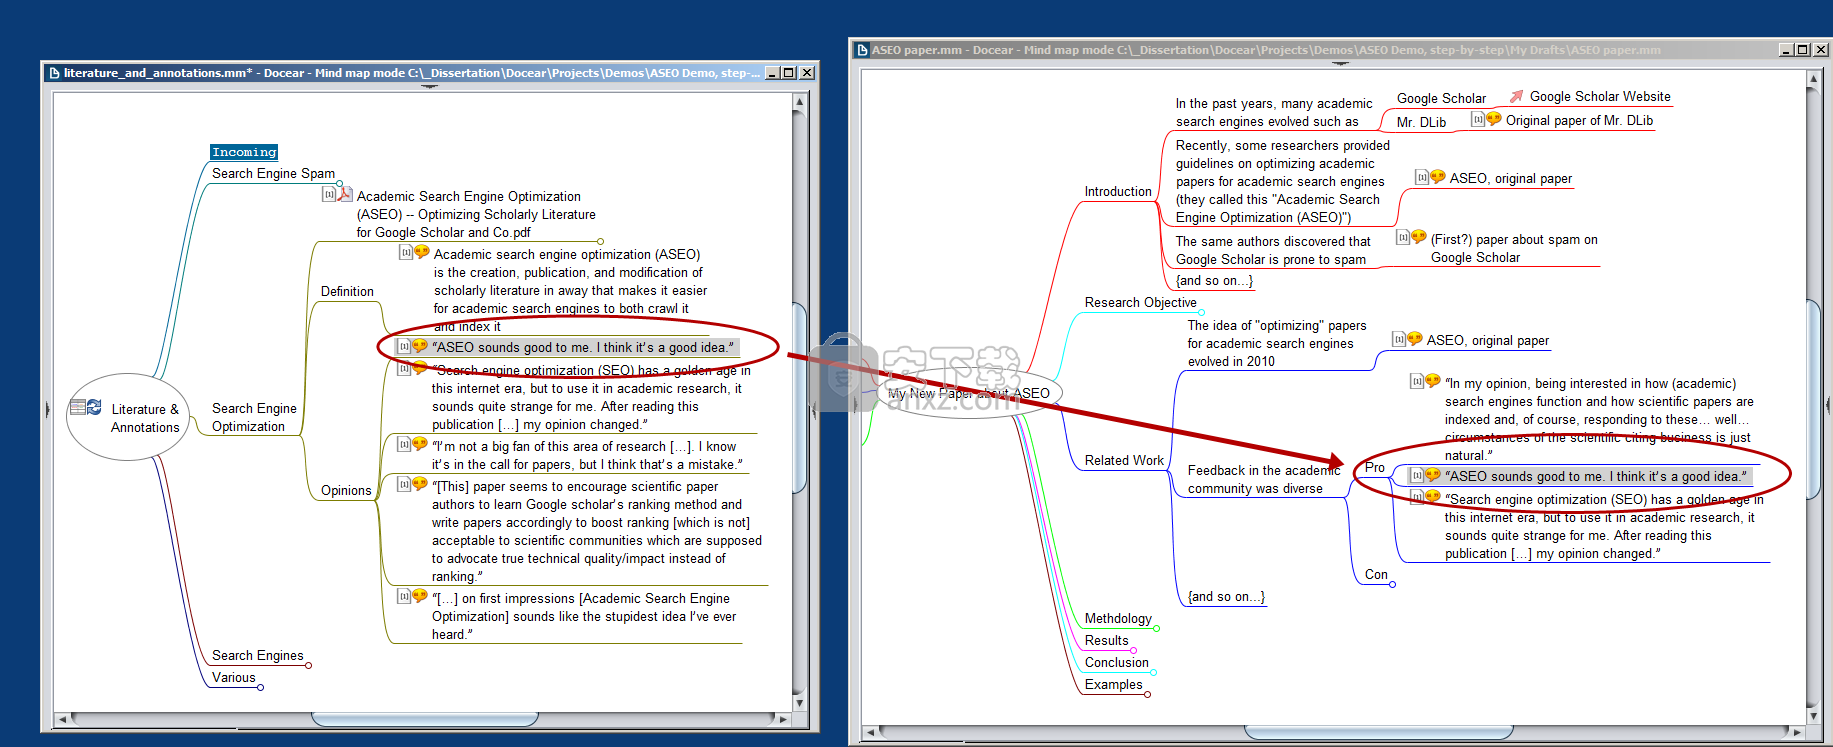Collapse the Academic Search Engine Optimization PDF node circle
The height and width of the screenshot is (747, 1833).
[x=600, y=241]
